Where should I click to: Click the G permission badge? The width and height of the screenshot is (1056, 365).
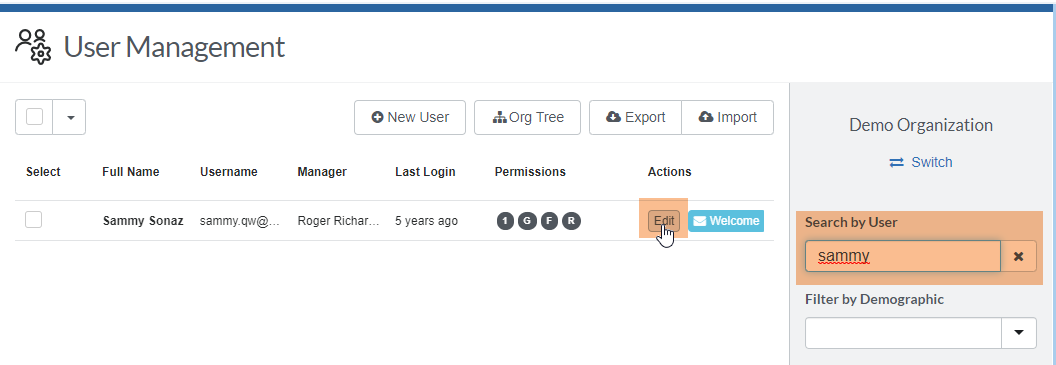pyautogui.click(x=527, y=221)
